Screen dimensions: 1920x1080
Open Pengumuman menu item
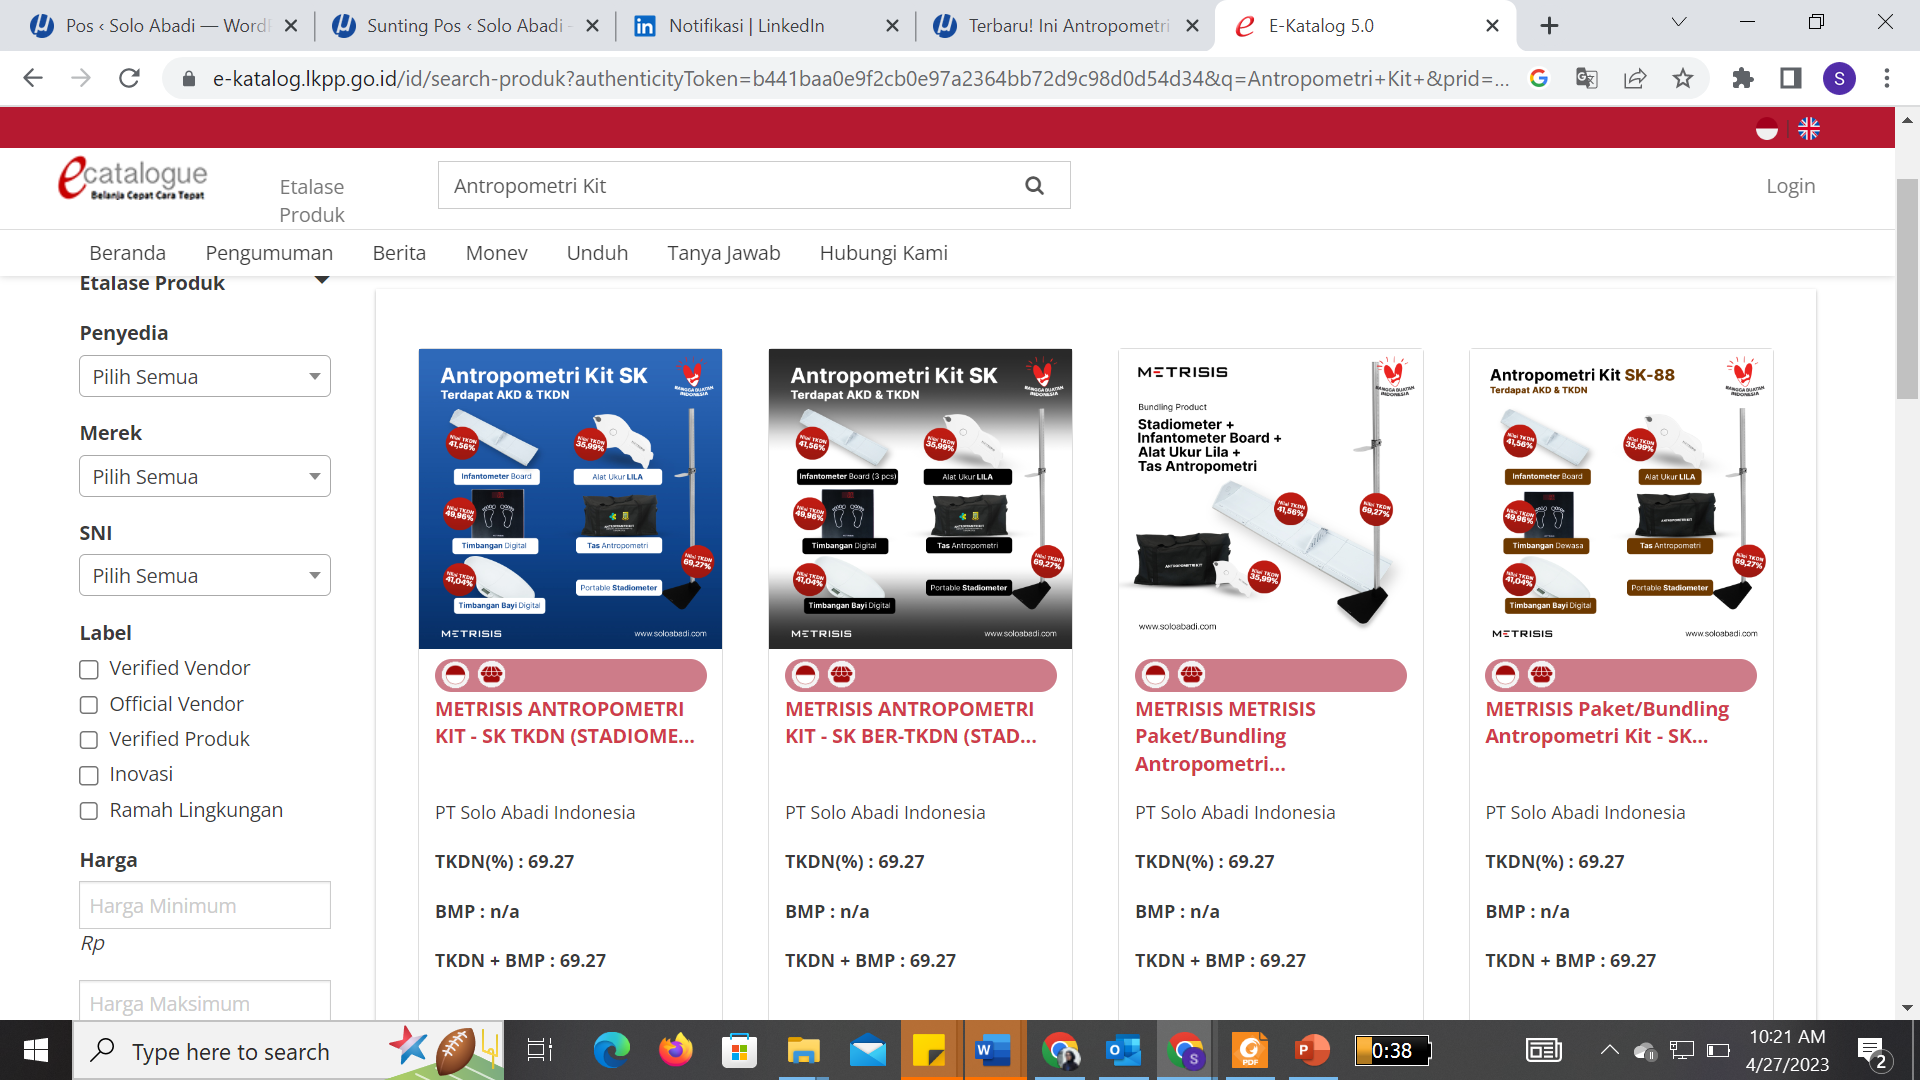(269, 253)
